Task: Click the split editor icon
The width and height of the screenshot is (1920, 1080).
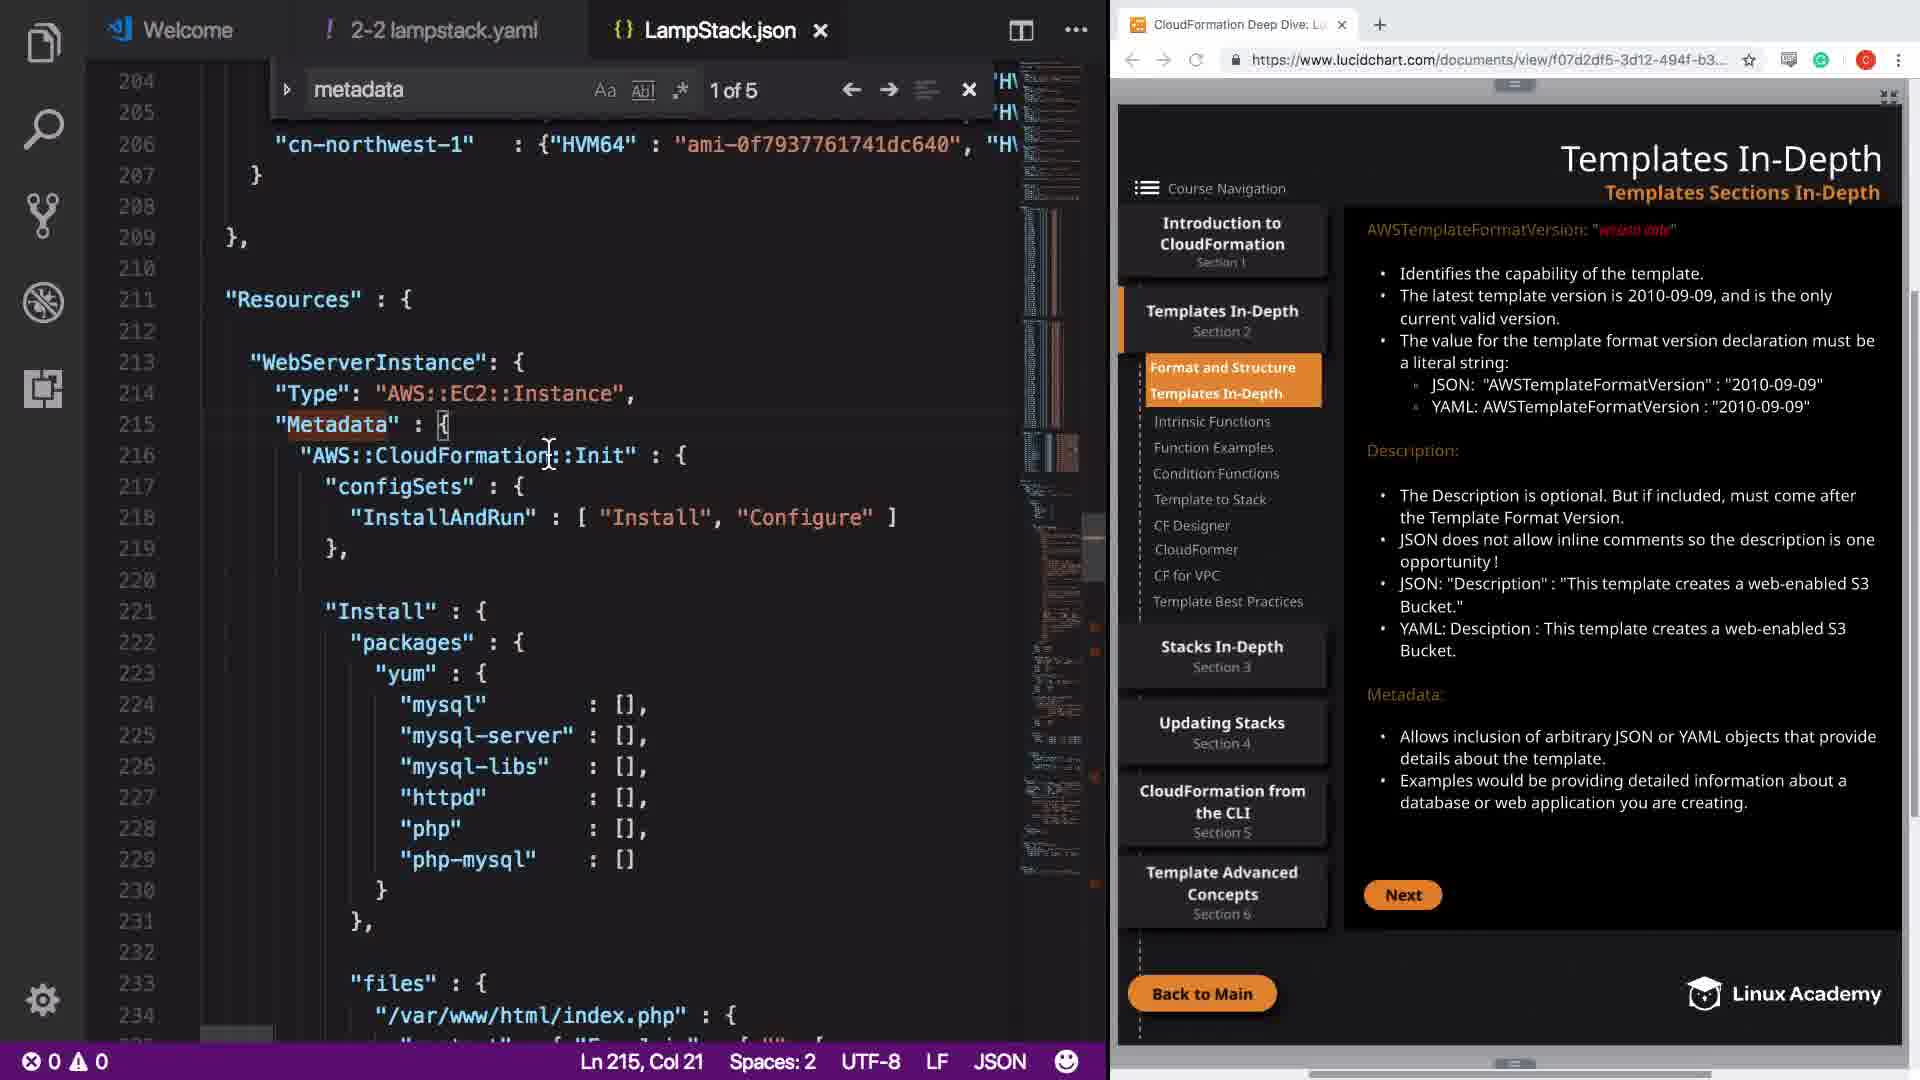Action: pyautogui.click(x=1021, y=30)
